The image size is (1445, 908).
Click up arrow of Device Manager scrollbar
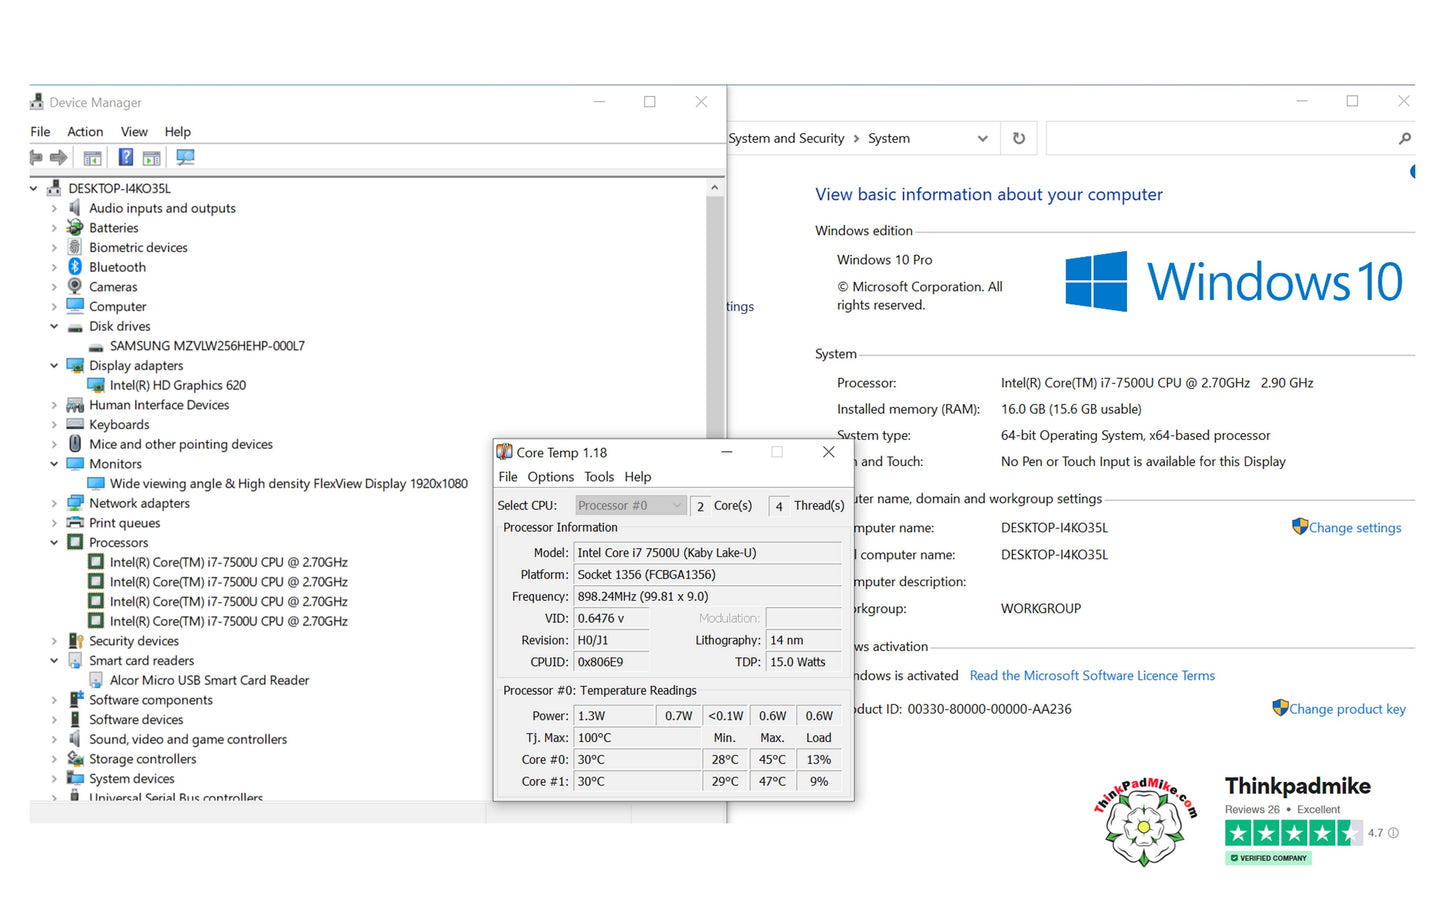714,188
